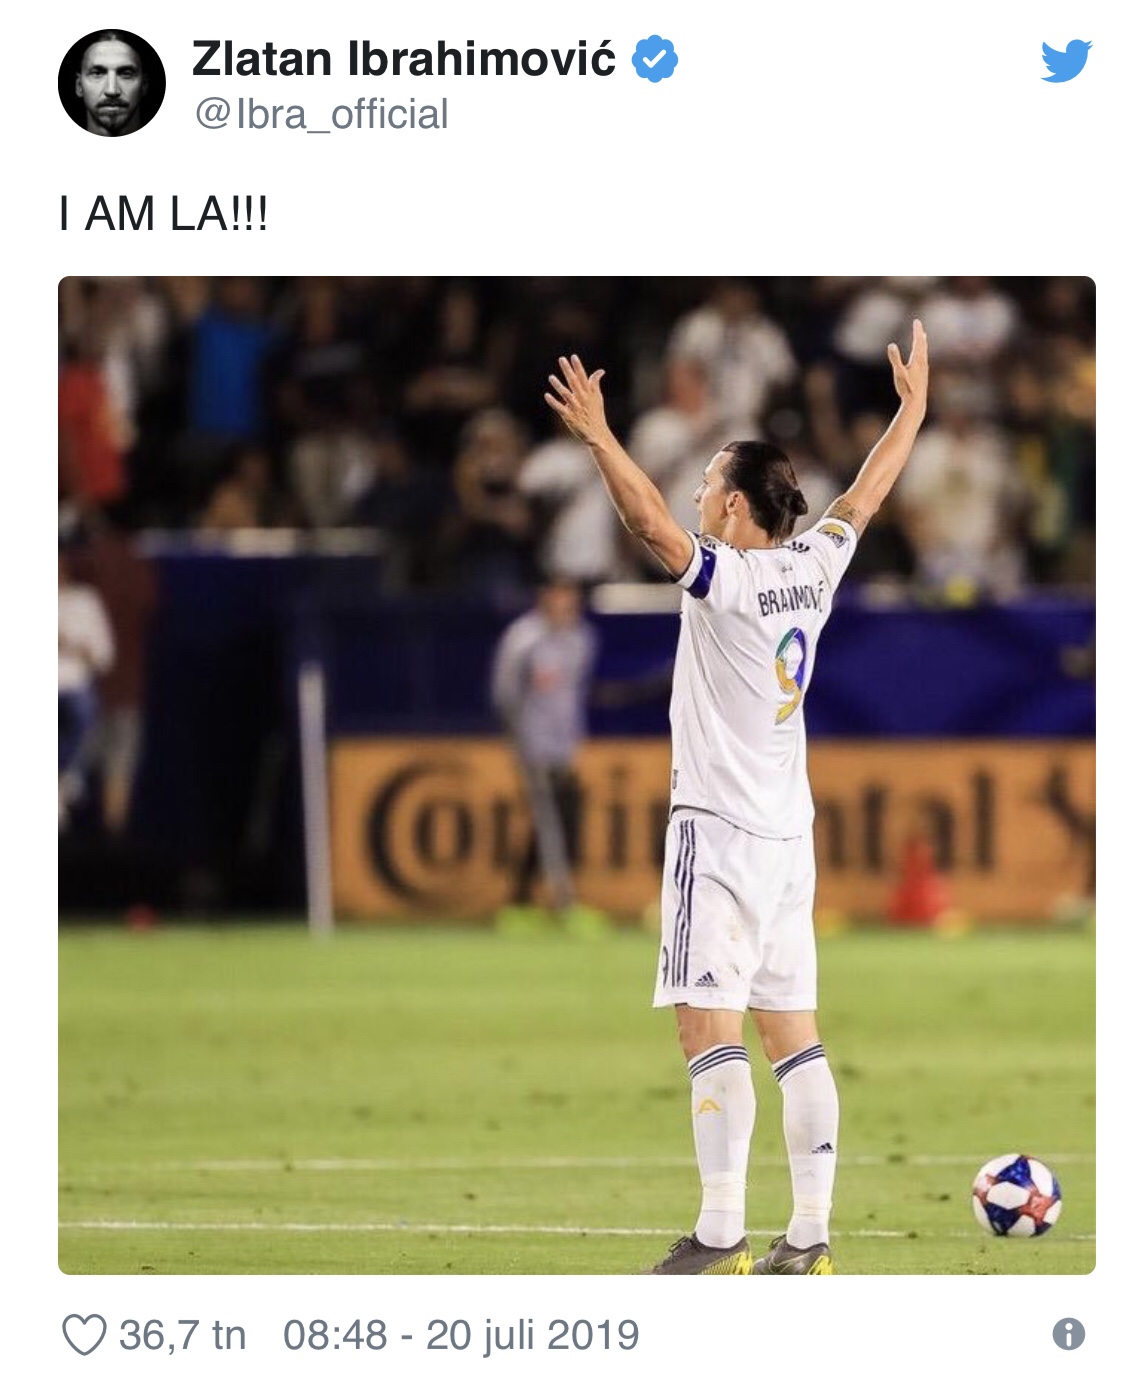Open the tweet info icon
The width and height of the screenshot is (1147, 1380).
click(1068, 1334)
